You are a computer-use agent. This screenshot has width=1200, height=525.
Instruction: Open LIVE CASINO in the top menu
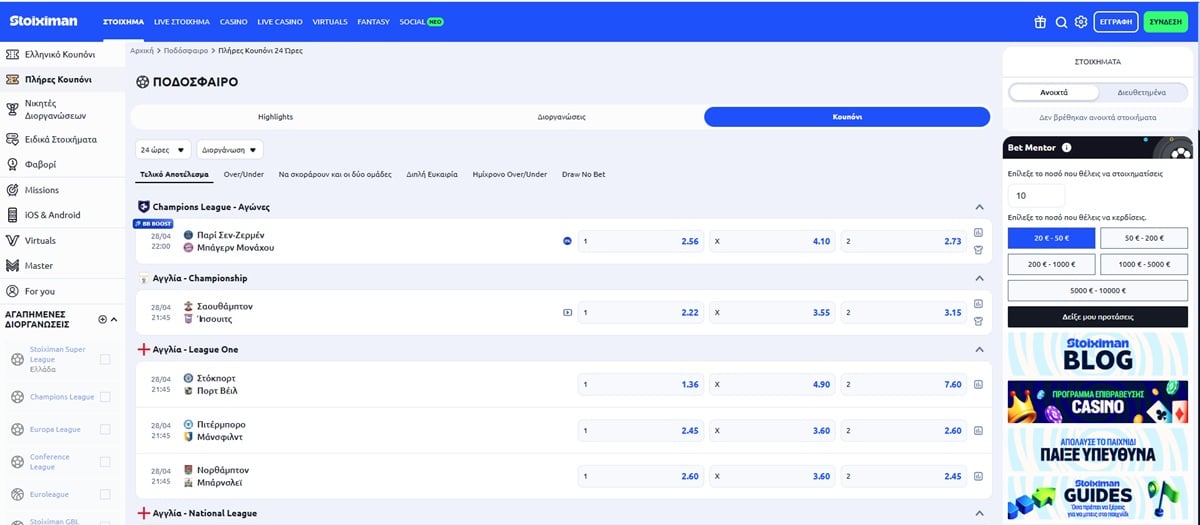[280, 21]
